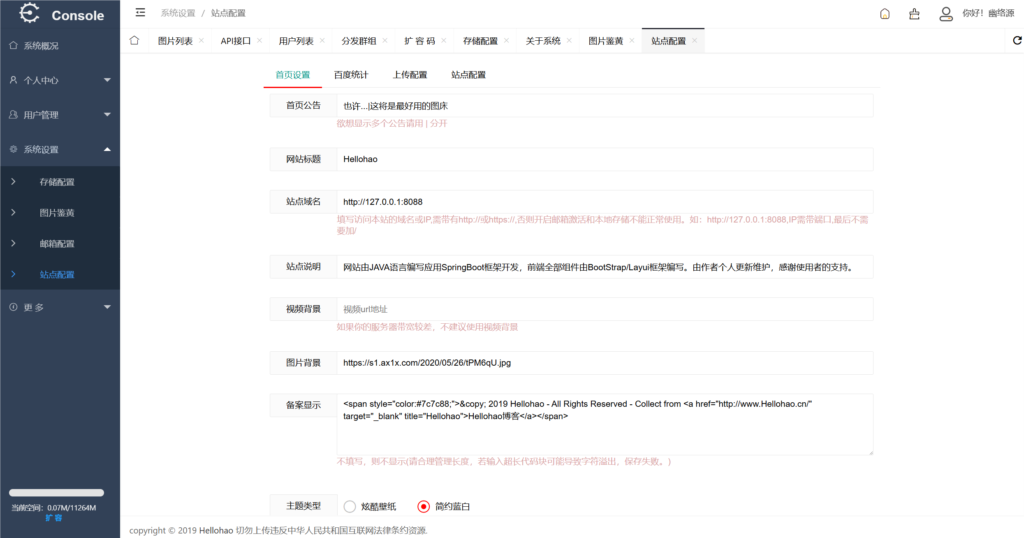The width and height of the screenshot is (1024, 538).
Task: Open 图片鉴黄 in sidebar submenu
Action: (x=57, y=213)
